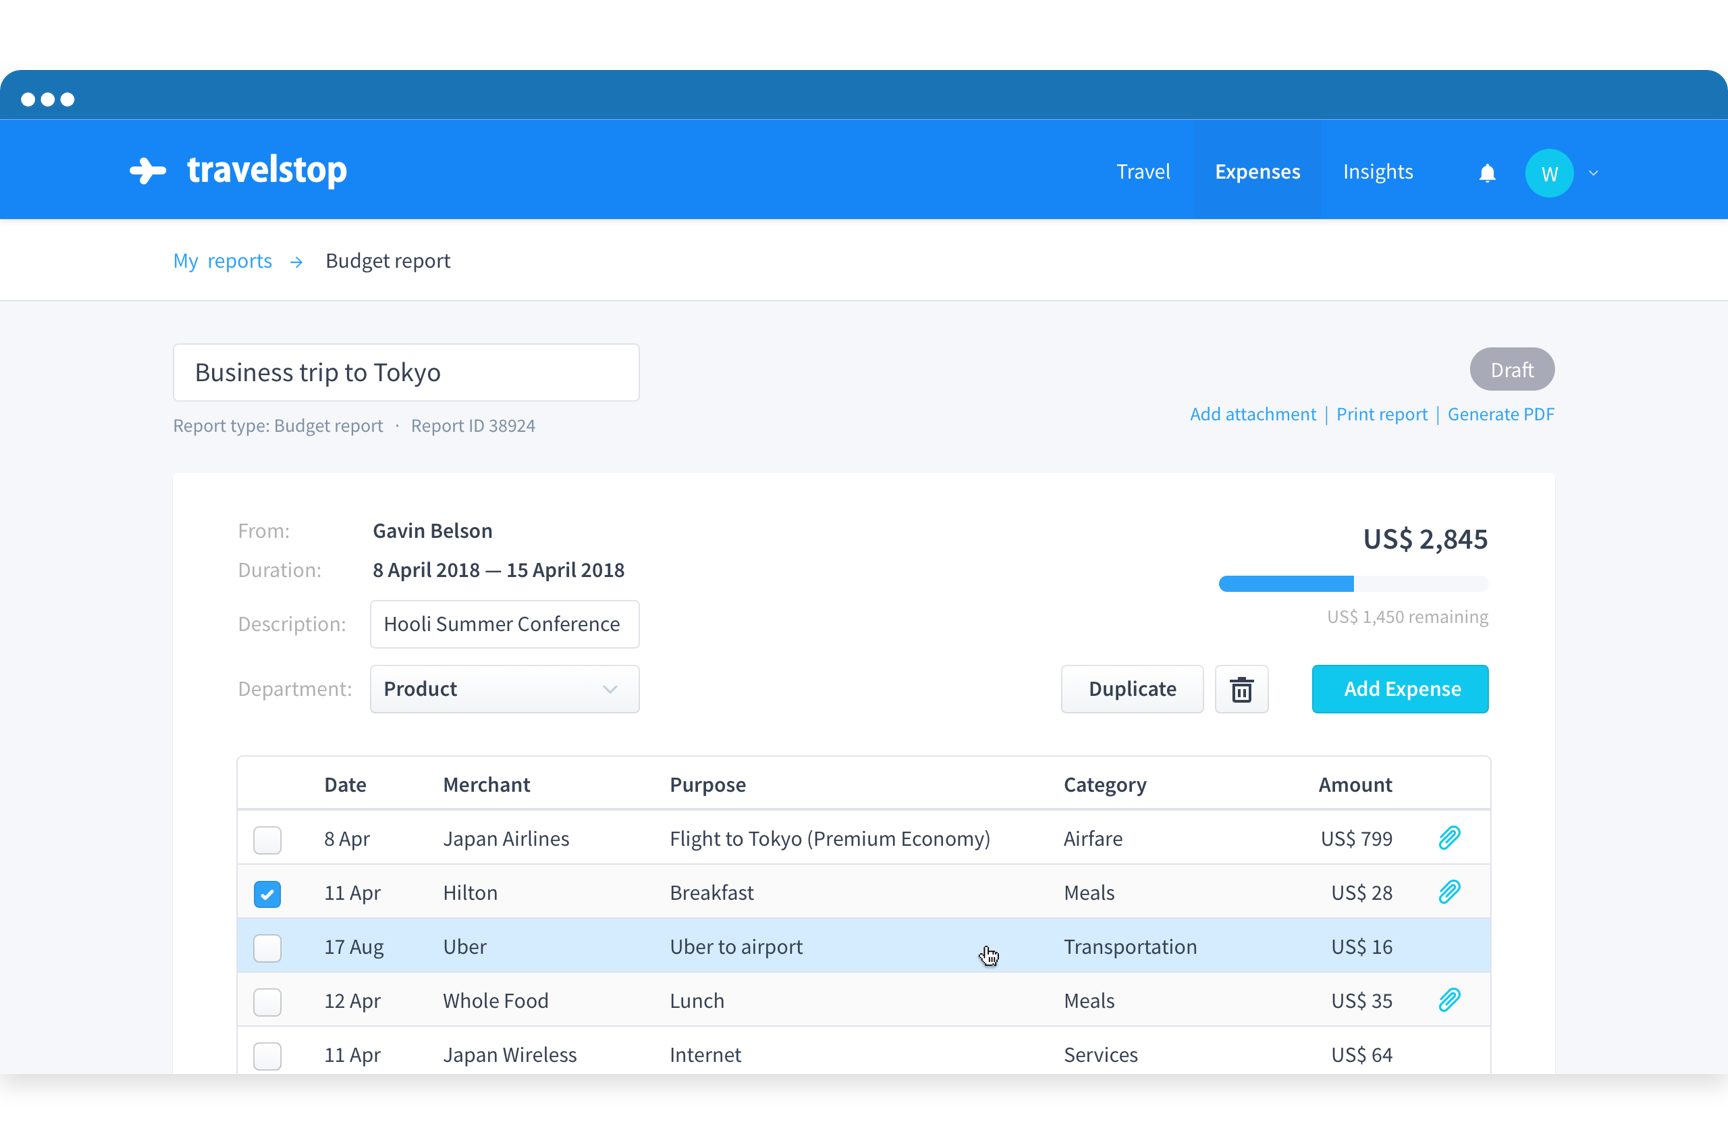1728x1144 pixels.
Task: Click the Report ID 38924 text
Action: (473, 426)
